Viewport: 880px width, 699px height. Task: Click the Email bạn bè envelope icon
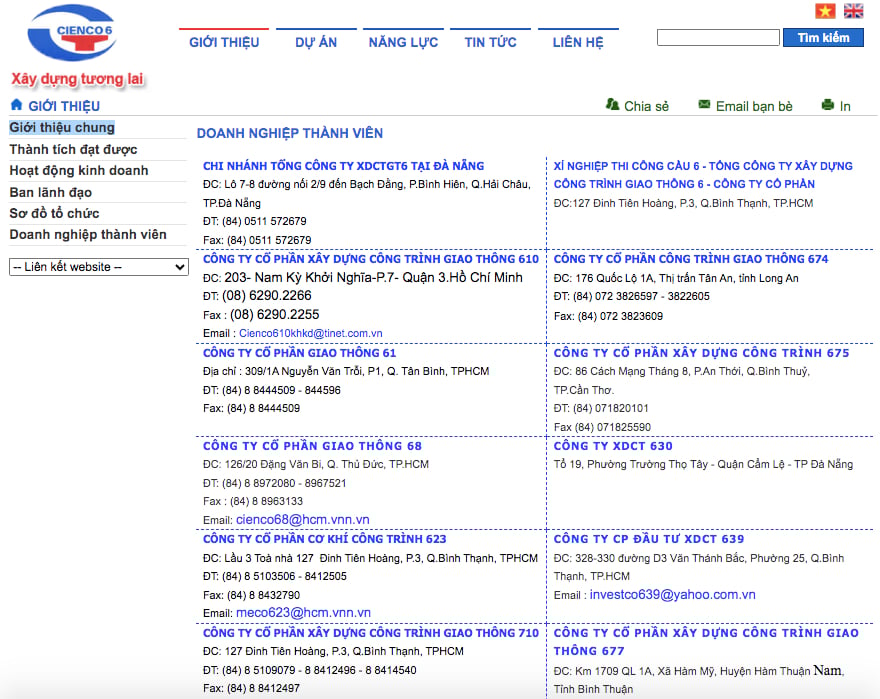tap(704, 104)
